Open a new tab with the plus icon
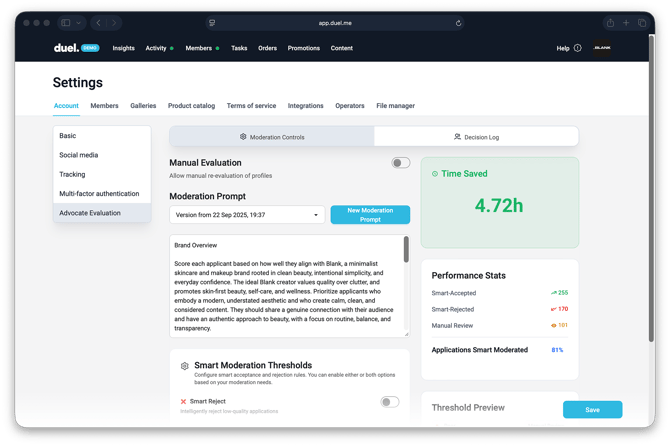 626,22
